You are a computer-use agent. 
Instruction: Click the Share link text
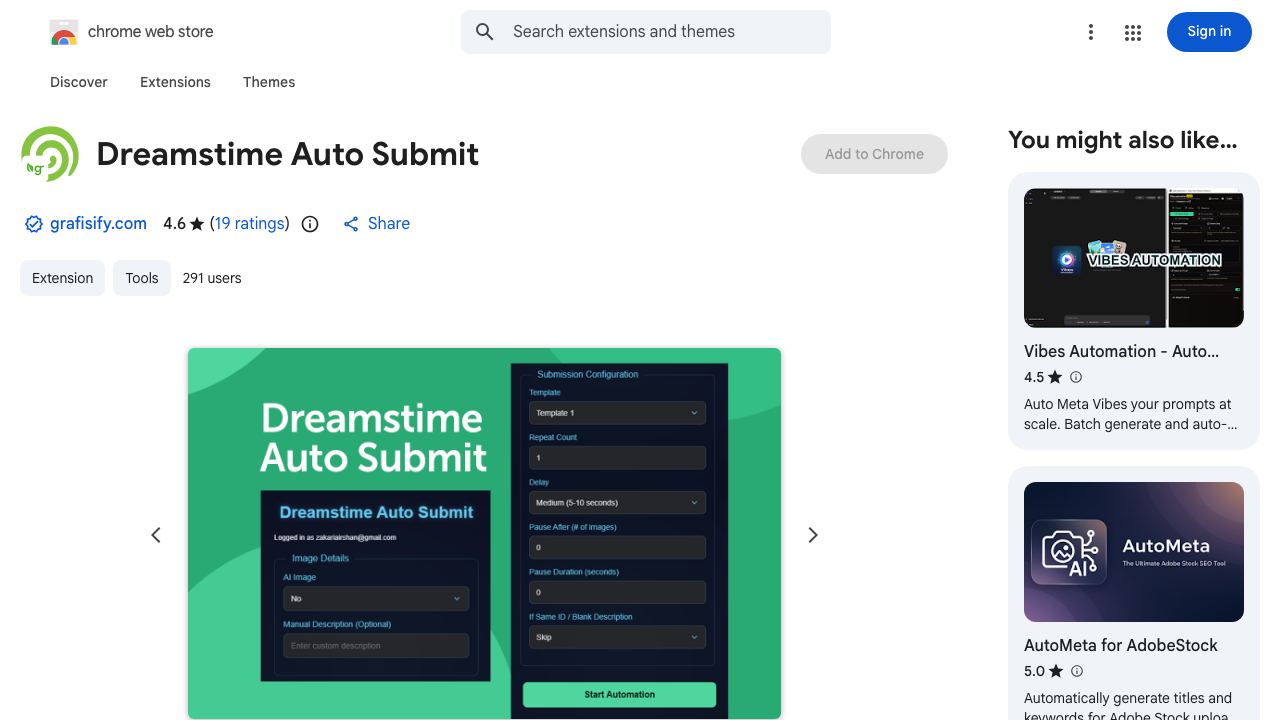pyautogui.click(x=389, y=224)
